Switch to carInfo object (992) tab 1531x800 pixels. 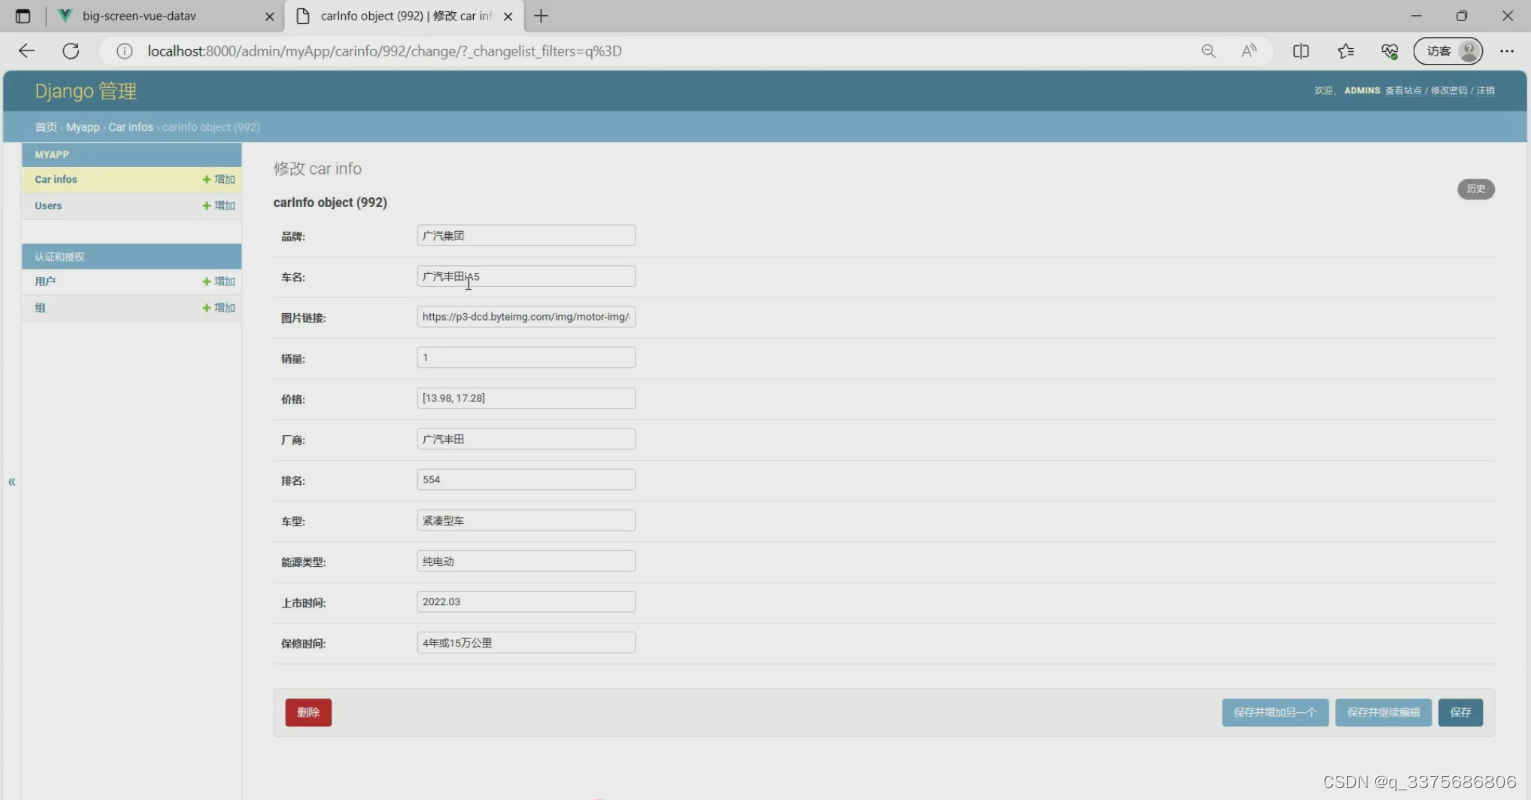(x=405, y=16)
